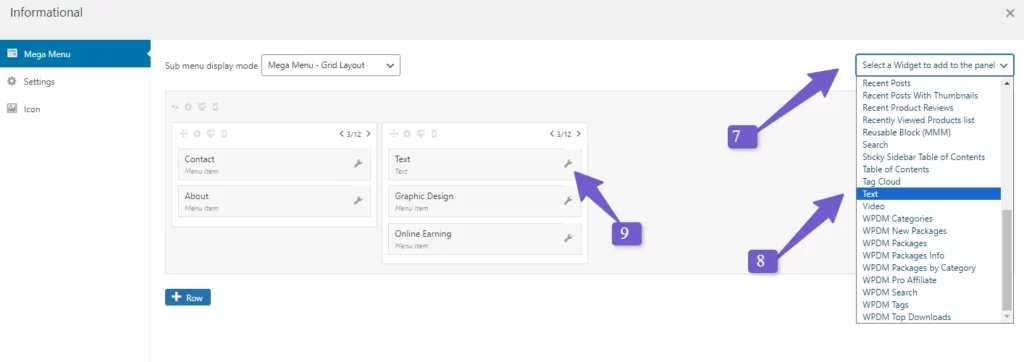Viewport: 1024px width, 362px height.
Task: Toggle mobile visibility icon for the whole row
Action: [216, 107]
